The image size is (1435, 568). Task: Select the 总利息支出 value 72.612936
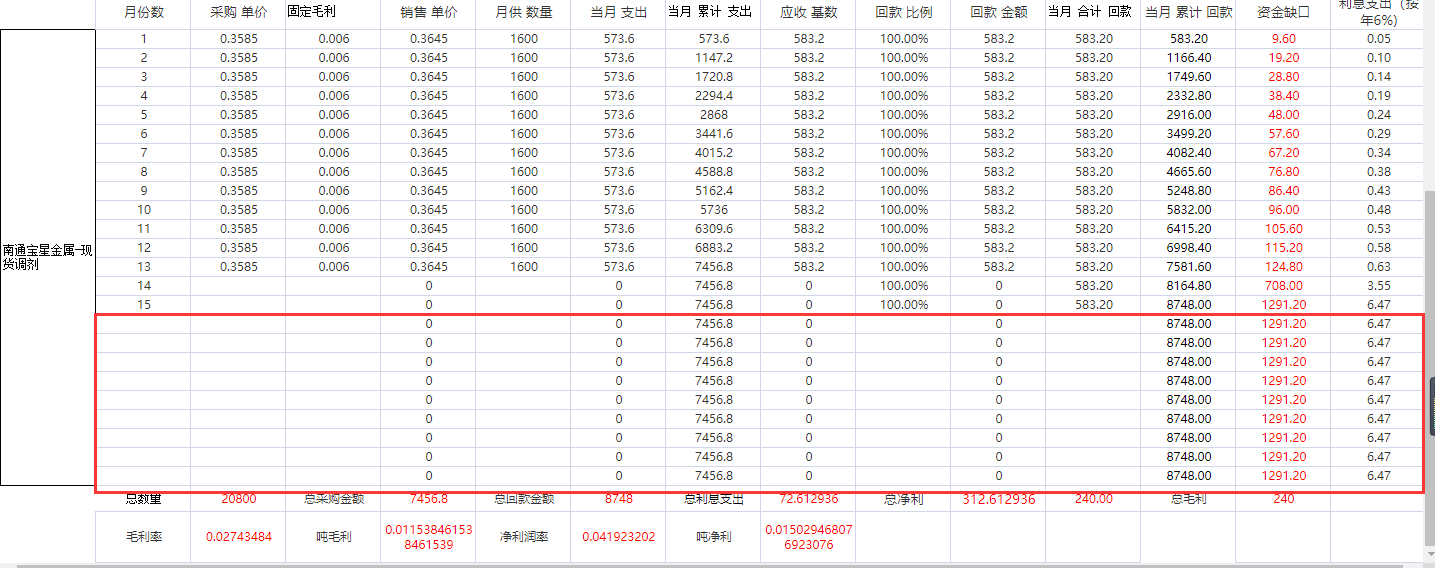(808, 499)
